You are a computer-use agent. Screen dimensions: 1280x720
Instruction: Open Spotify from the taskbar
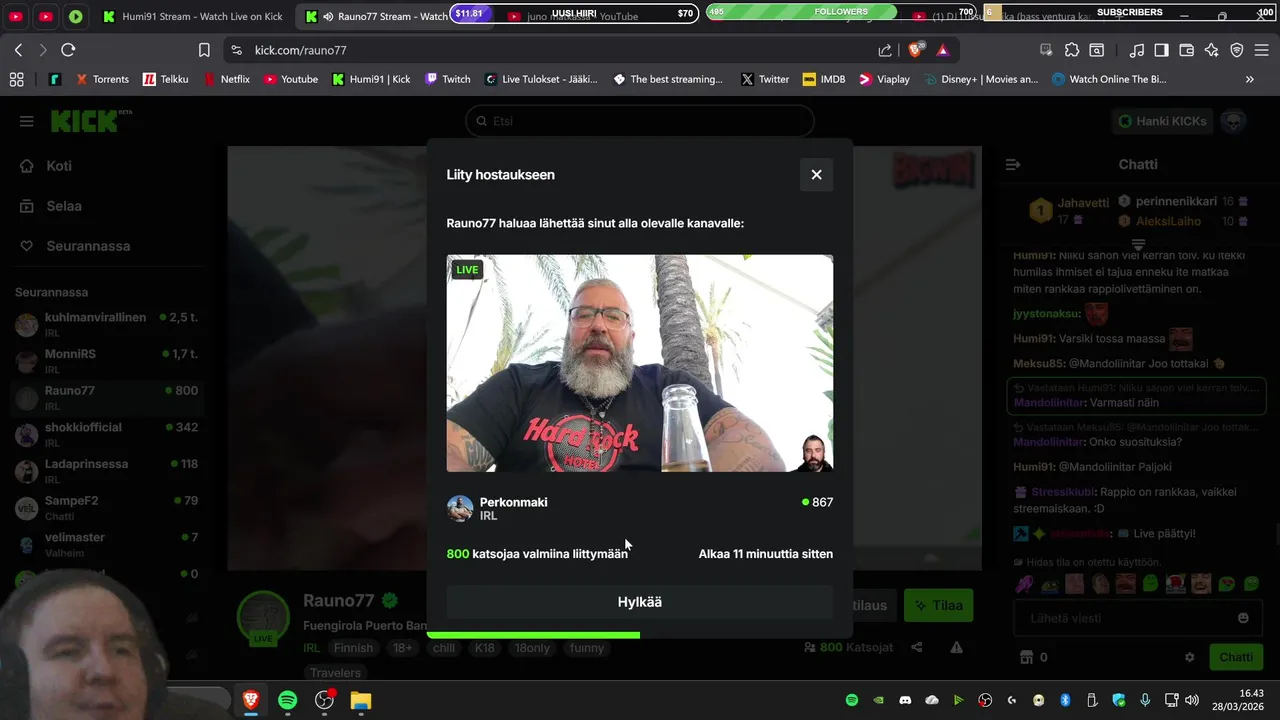287,700
